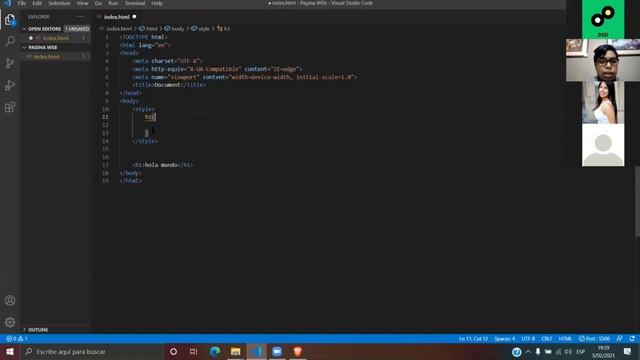The image size is (640, 360).
Task: Click the CRLF line ending status
Action: click(x=547, y=339)
